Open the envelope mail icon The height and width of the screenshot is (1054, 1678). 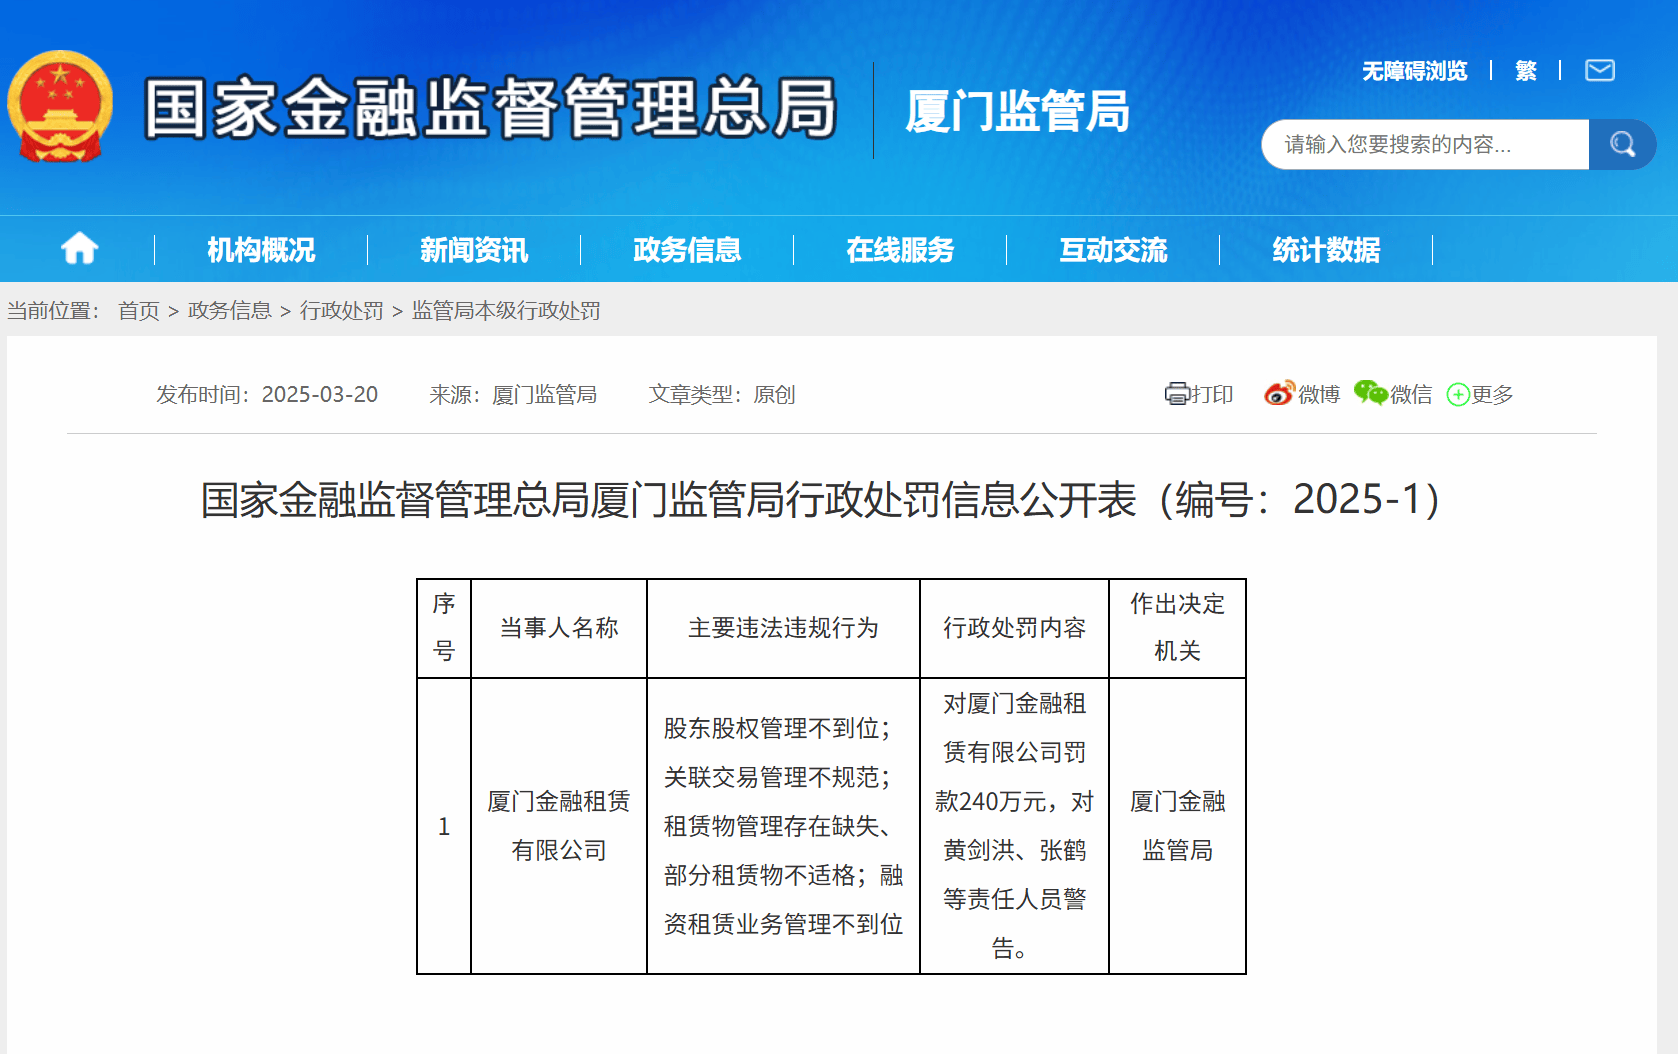[x=1599, y=70]
